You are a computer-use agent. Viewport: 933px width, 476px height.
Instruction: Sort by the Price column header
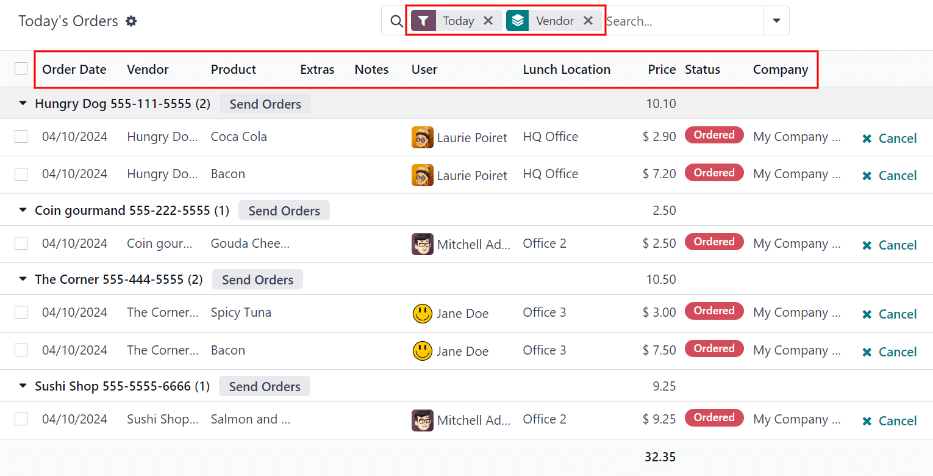(661, 70)
